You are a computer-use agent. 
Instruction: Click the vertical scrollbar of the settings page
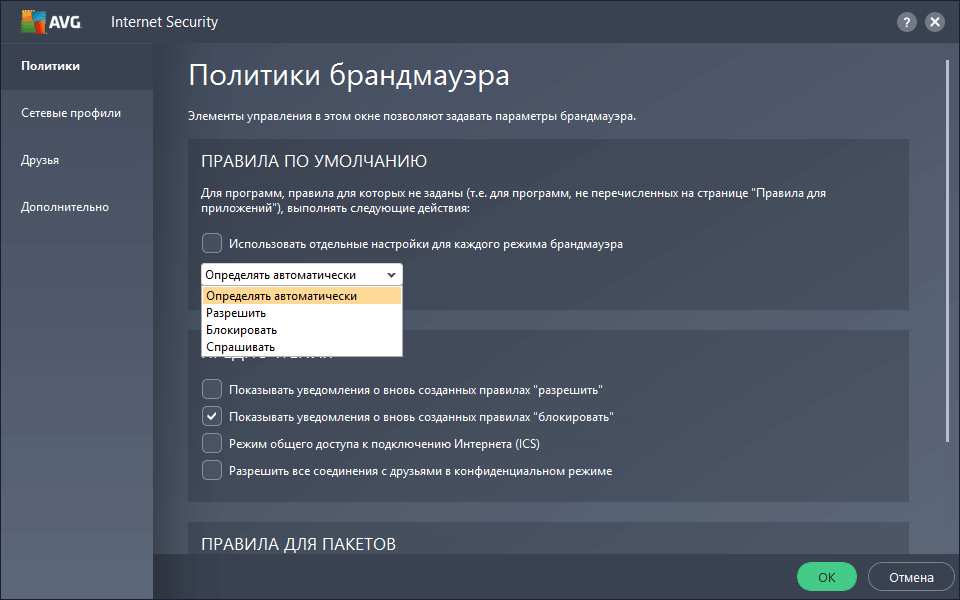[948, 250]
